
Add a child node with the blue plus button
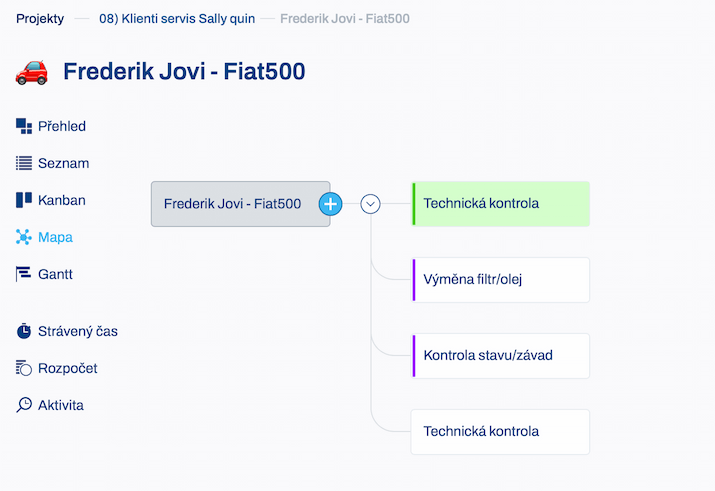pyautogui.click(x=331, y=204)
